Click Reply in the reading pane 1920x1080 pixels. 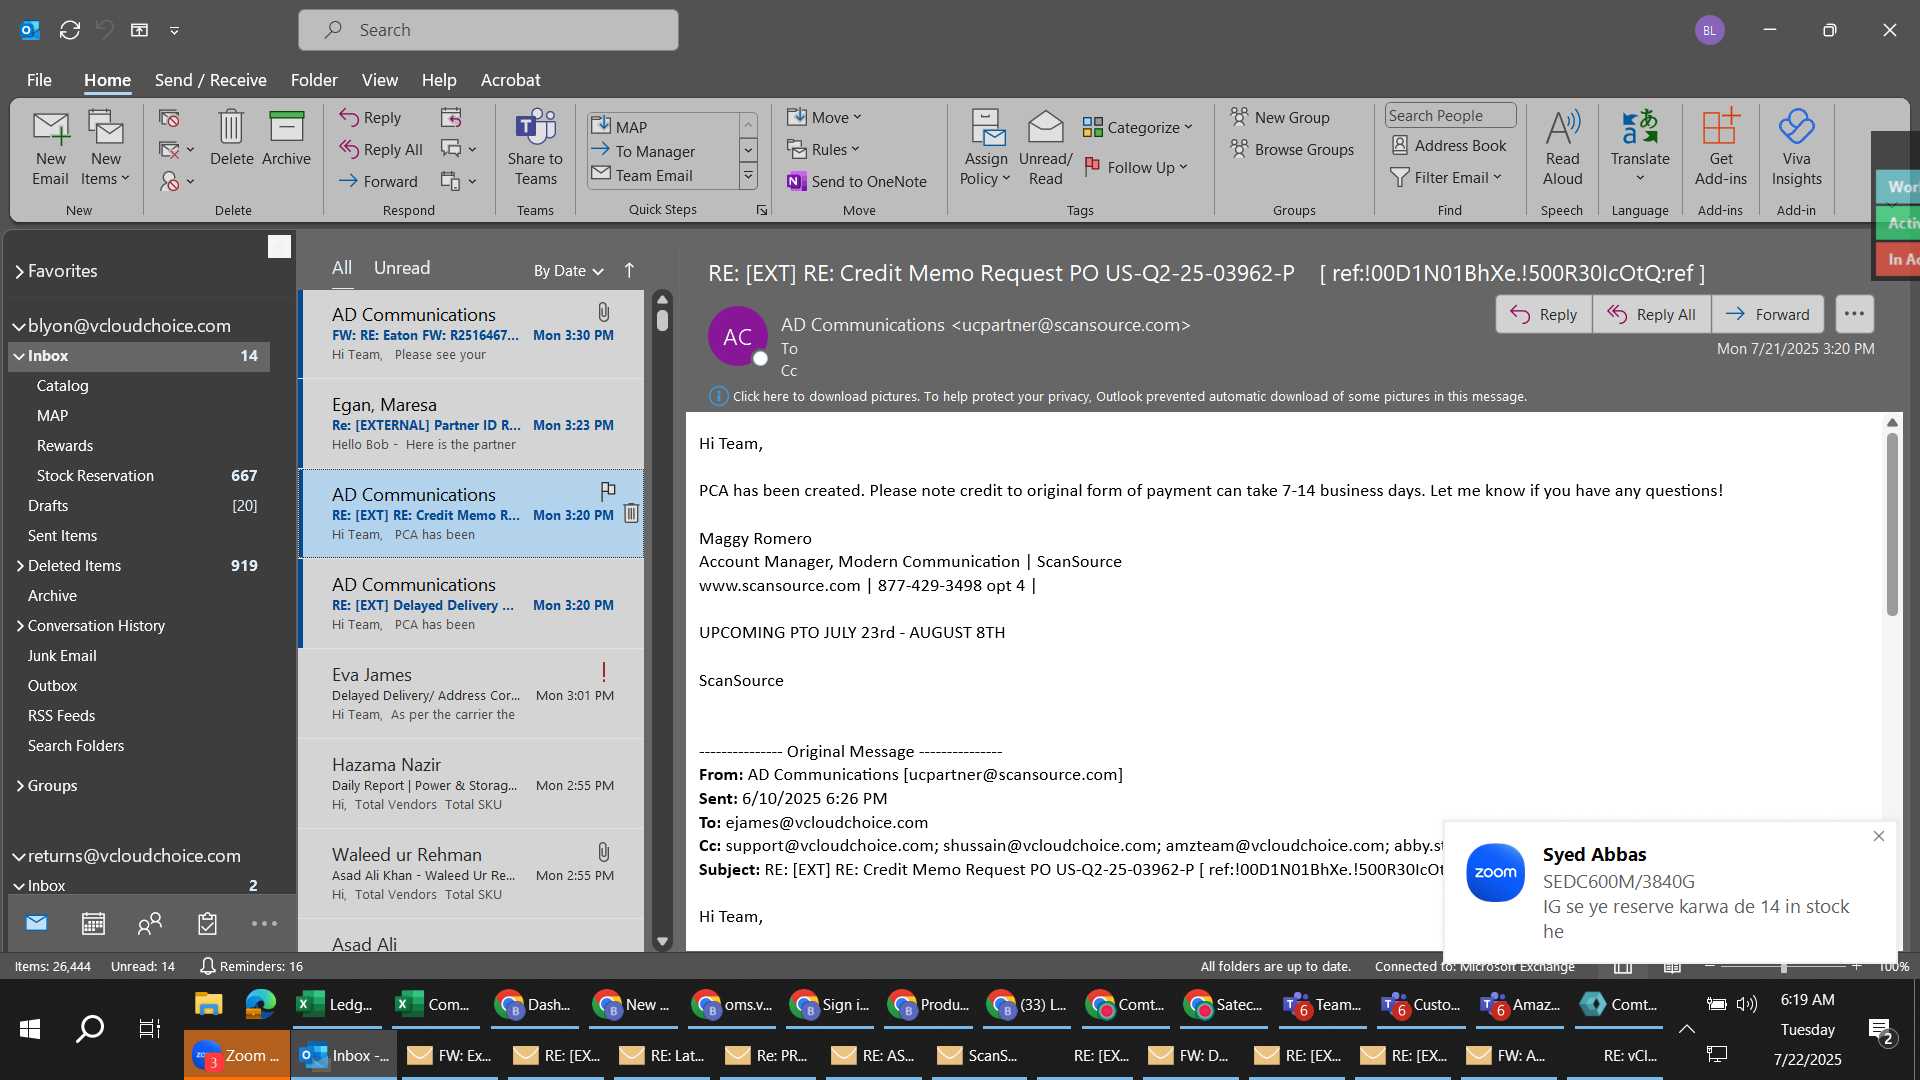point(1544,314)
